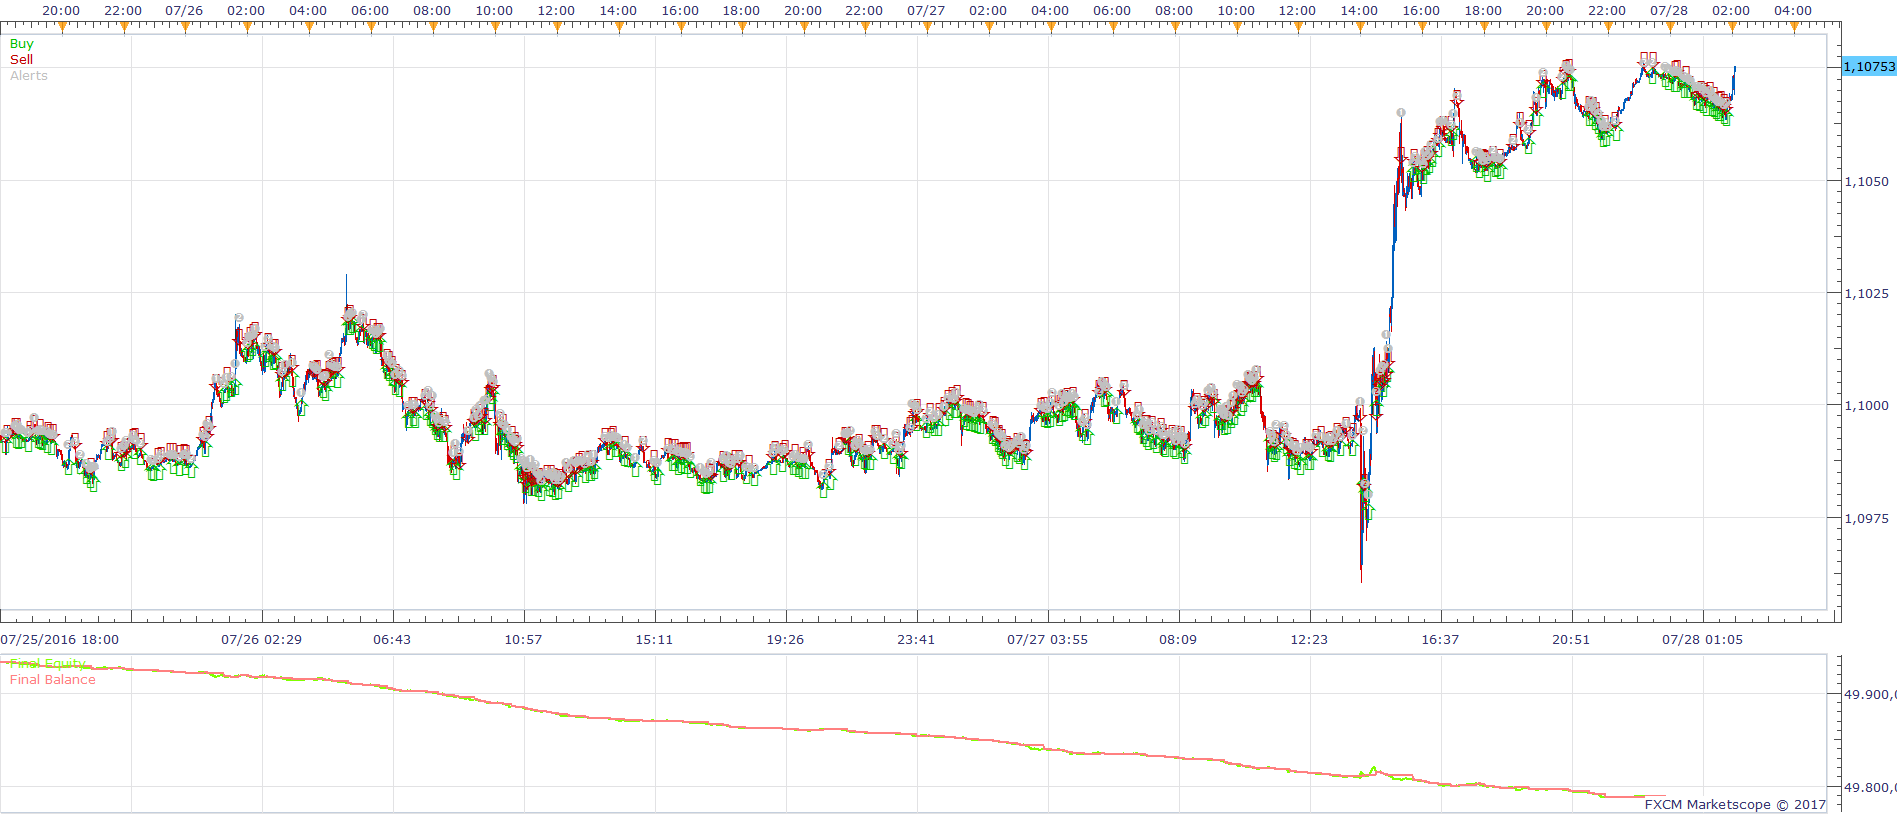Viewport: 1899px width, 814px height.
Task: Click the green equity bump near 49.800
Action: (1373, 770)
